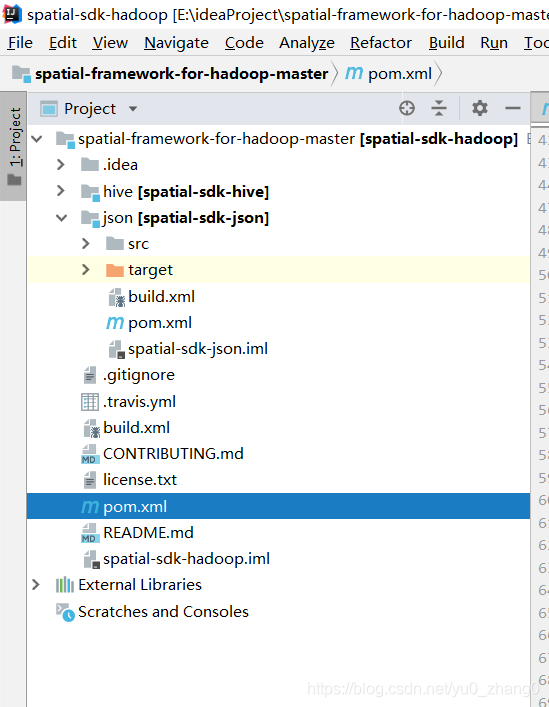549x707 pixels.
Task: Open the Navigate menu
Action: [176, 43]
